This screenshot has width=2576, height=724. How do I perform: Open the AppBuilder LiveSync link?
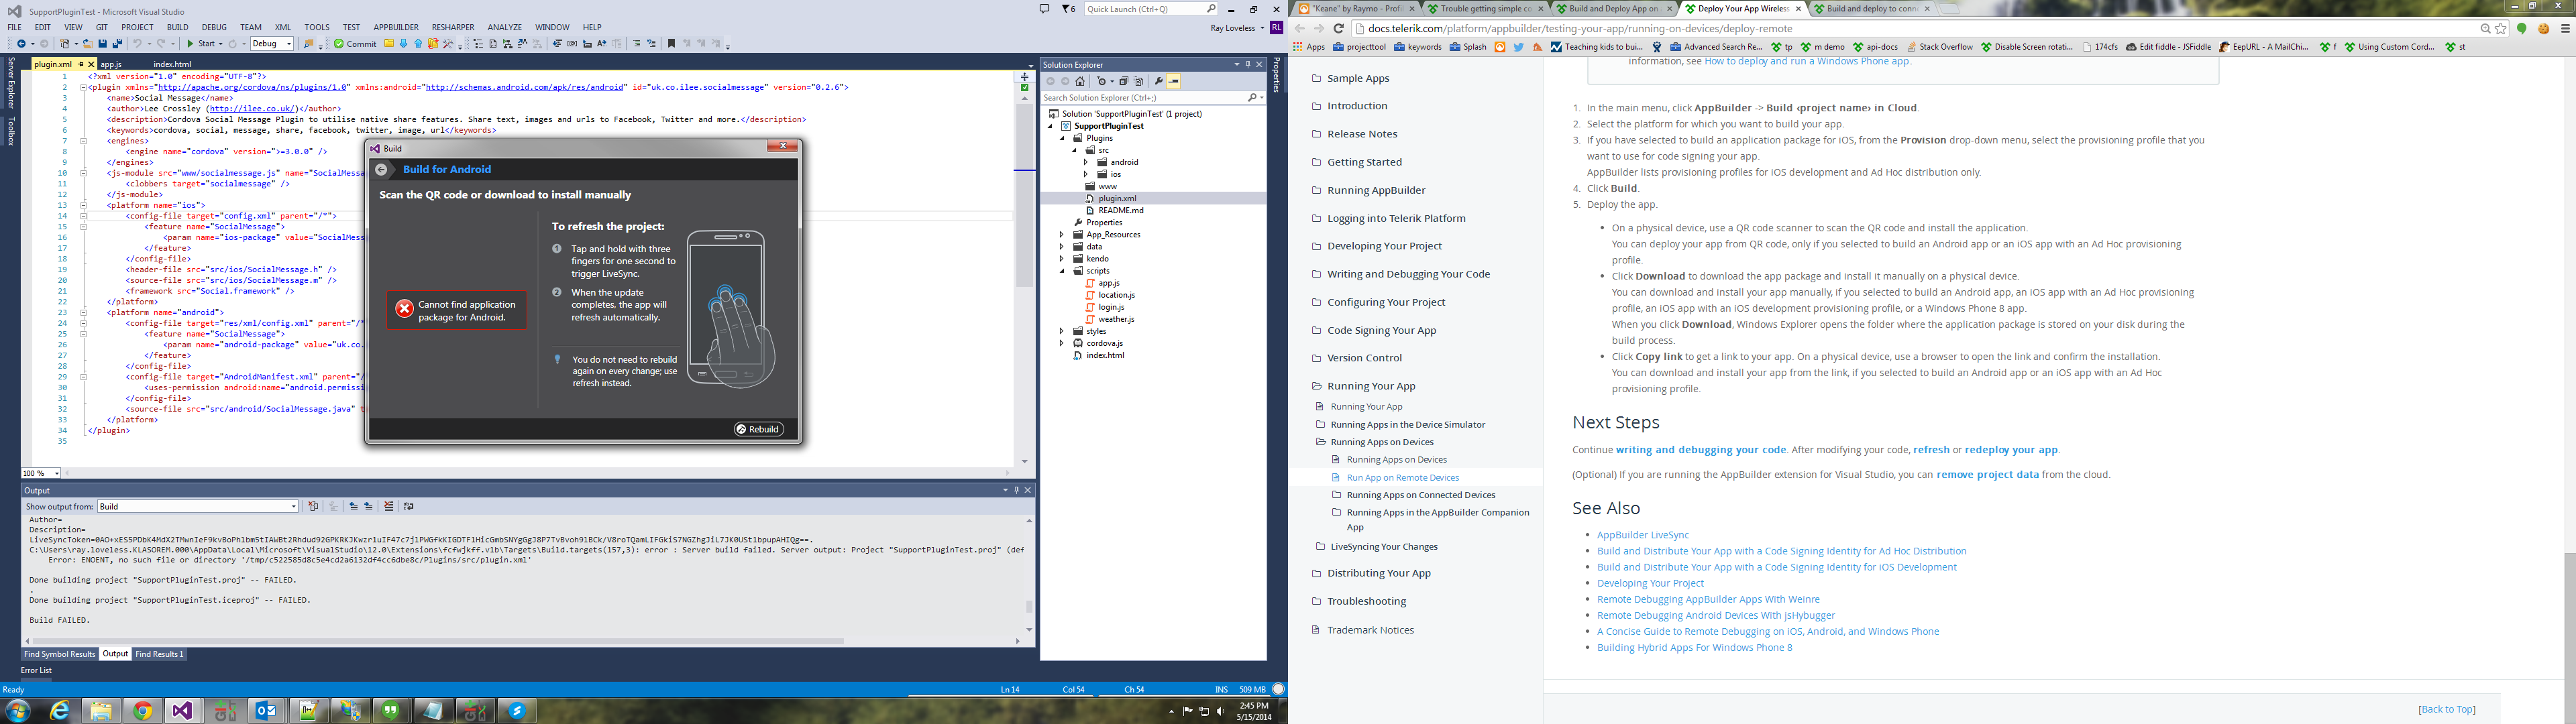pyautogui.click(x=1642, y=535)
